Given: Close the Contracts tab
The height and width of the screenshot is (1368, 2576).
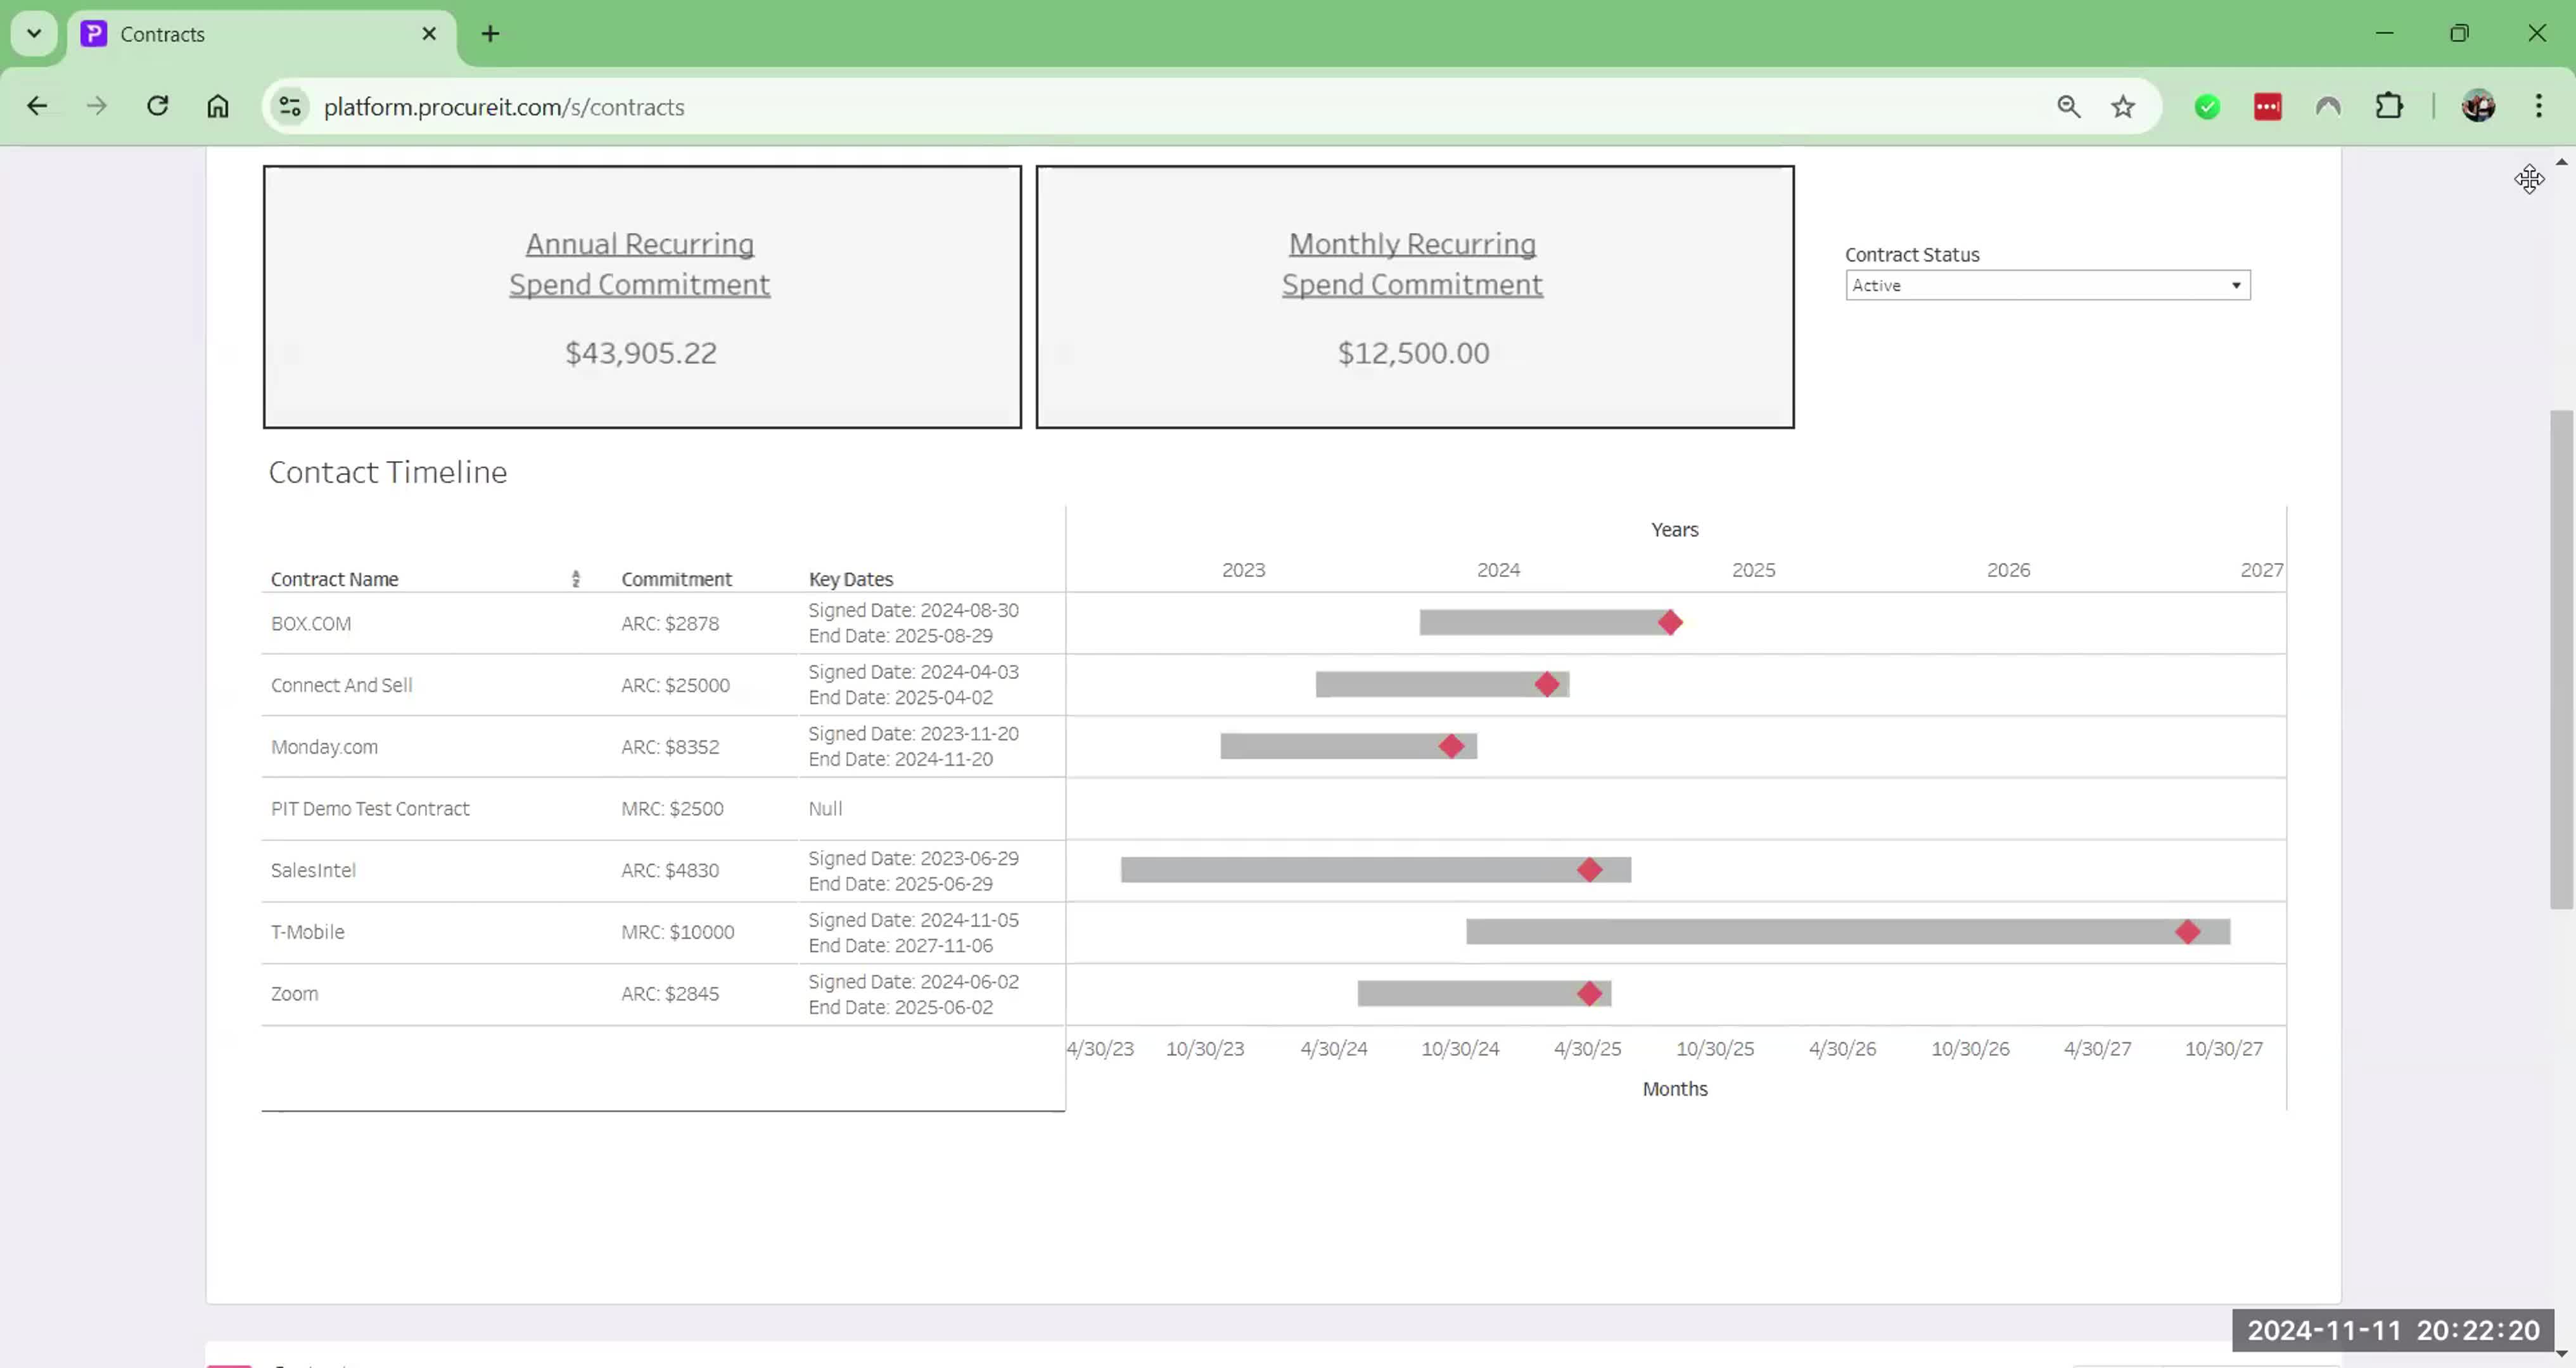Looking at the screenshot, I should [429, 34].
